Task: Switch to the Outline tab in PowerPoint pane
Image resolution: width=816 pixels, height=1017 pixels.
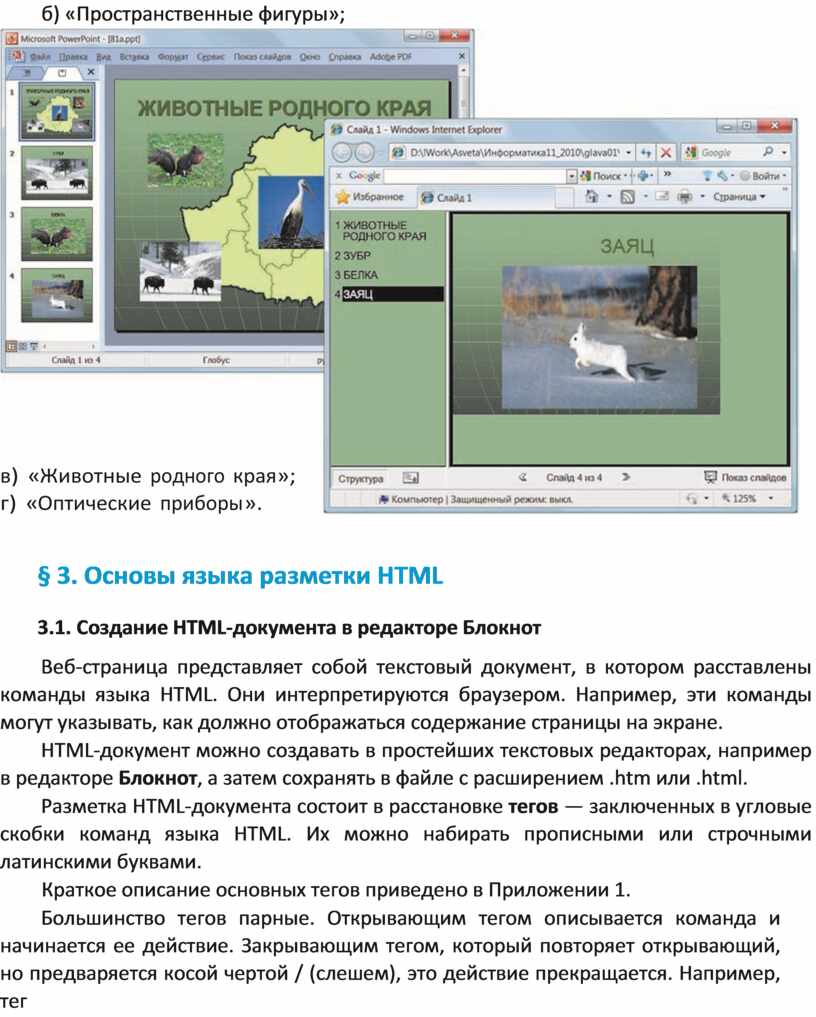Action: [28, 73]
